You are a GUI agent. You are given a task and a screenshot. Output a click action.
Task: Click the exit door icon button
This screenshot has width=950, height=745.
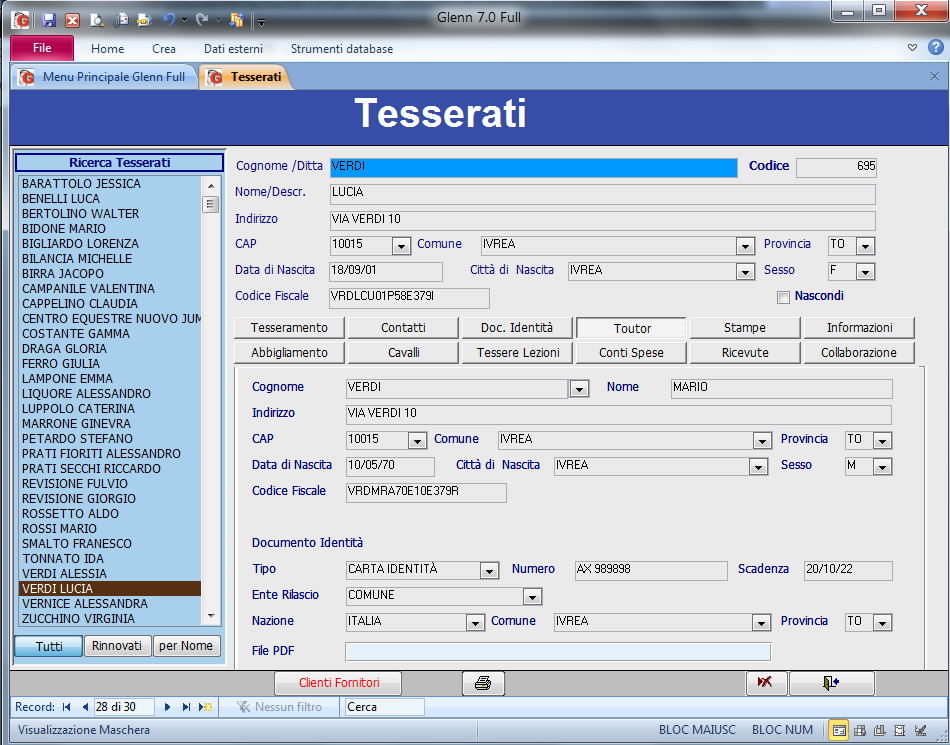coord(831,683)
